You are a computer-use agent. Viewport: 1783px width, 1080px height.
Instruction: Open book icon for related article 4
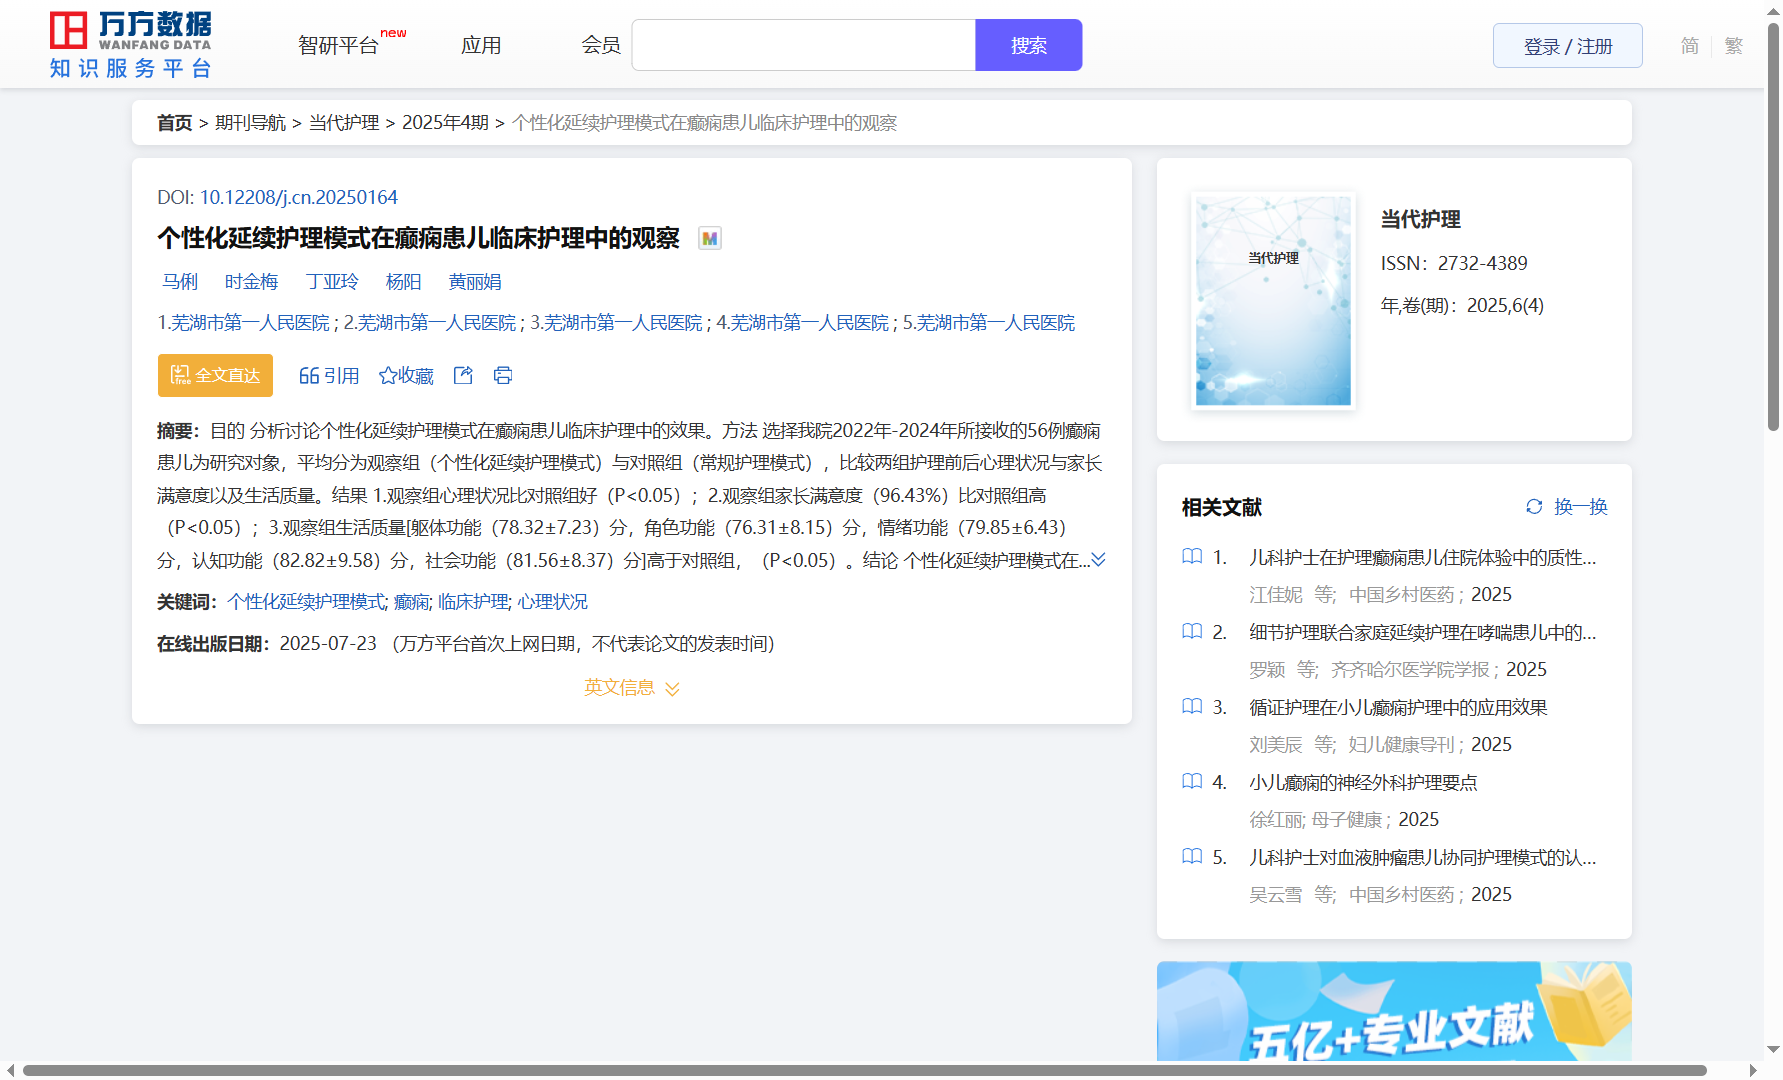coord(1192,782)
